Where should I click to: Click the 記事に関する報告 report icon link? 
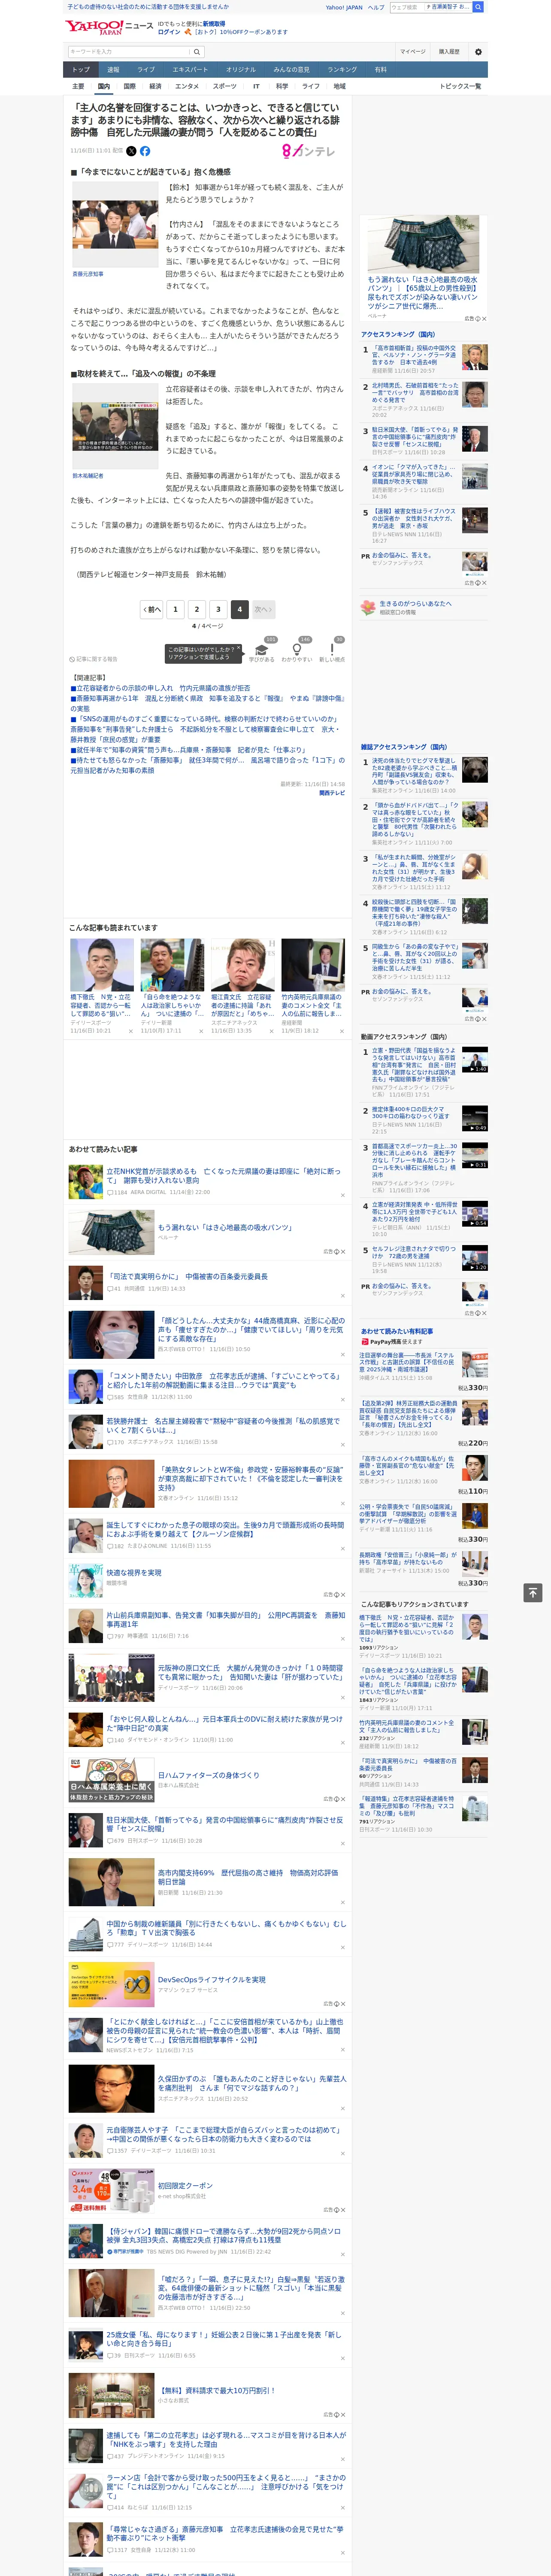(x=94, y=659)
